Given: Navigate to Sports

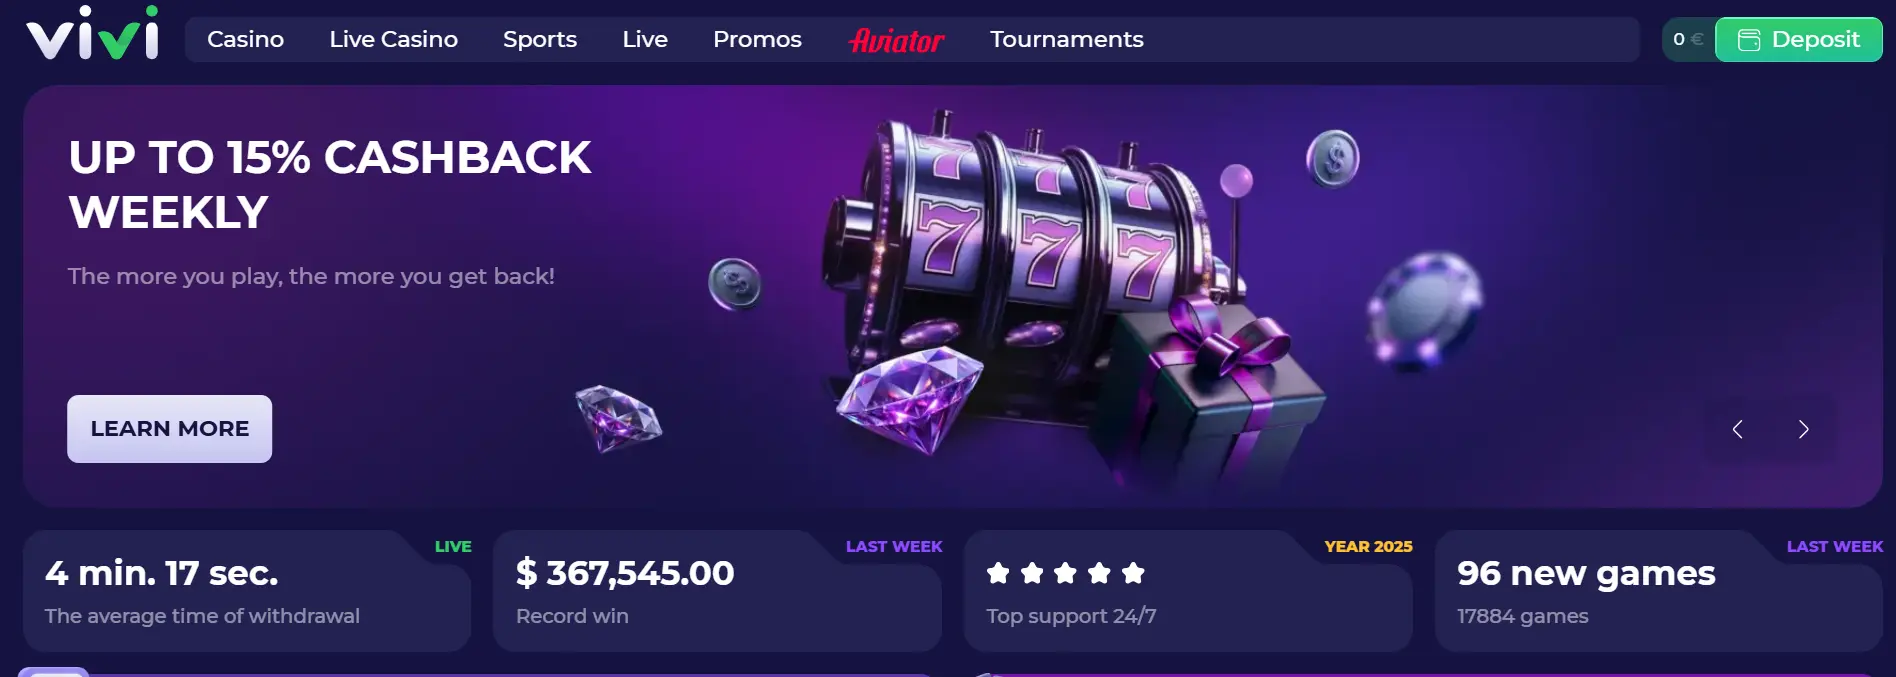Looking at the screenshot, I should click(x=540, y=39).
